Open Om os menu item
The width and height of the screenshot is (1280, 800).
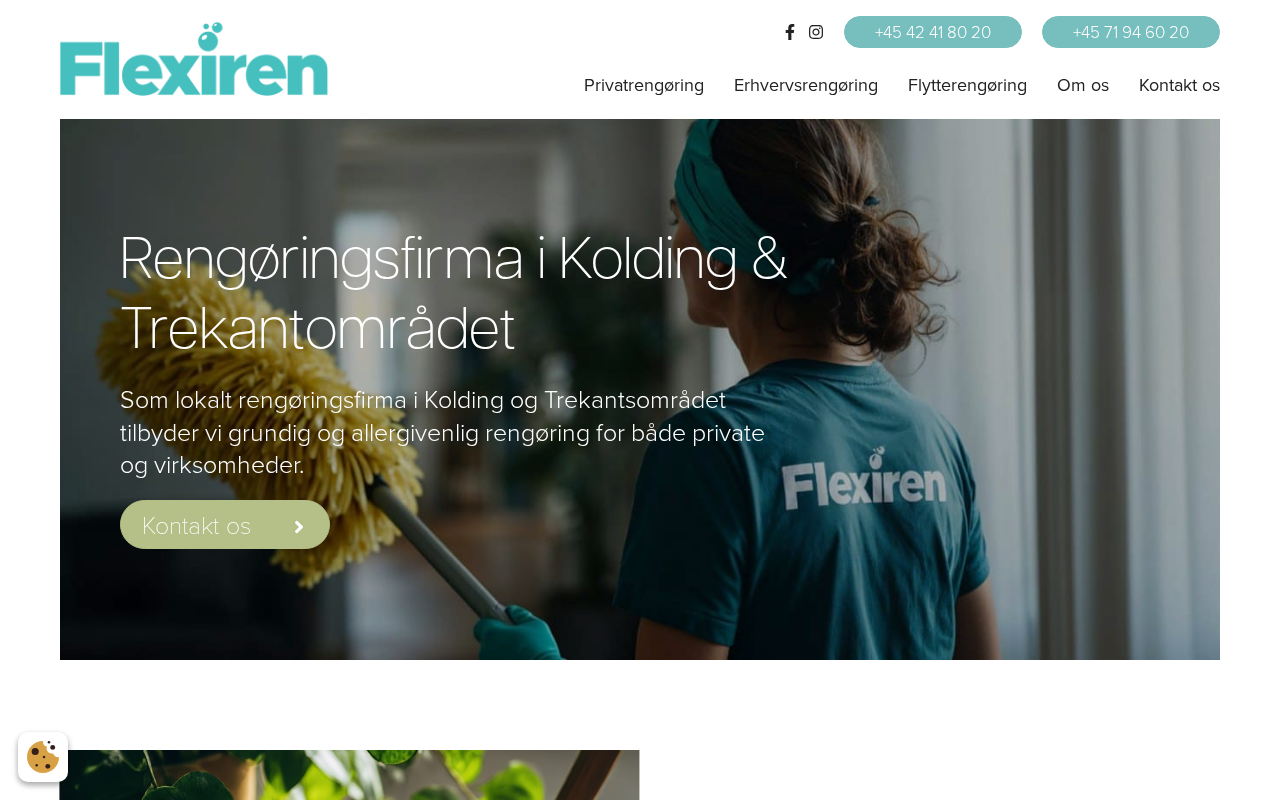[x=1083, y=85]
